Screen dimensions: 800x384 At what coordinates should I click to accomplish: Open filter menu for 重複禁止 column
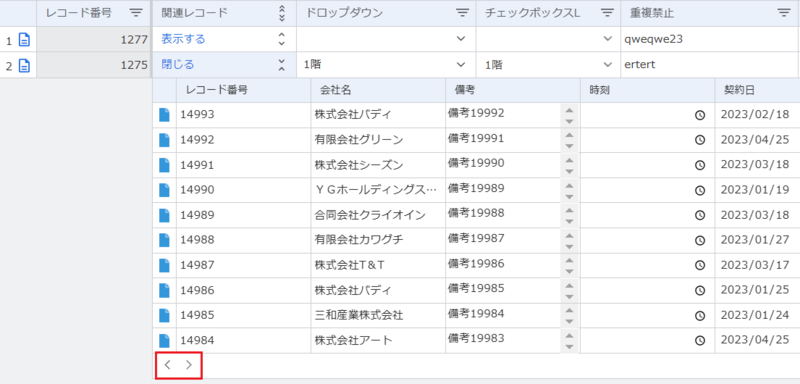click(x=783, y=13)
